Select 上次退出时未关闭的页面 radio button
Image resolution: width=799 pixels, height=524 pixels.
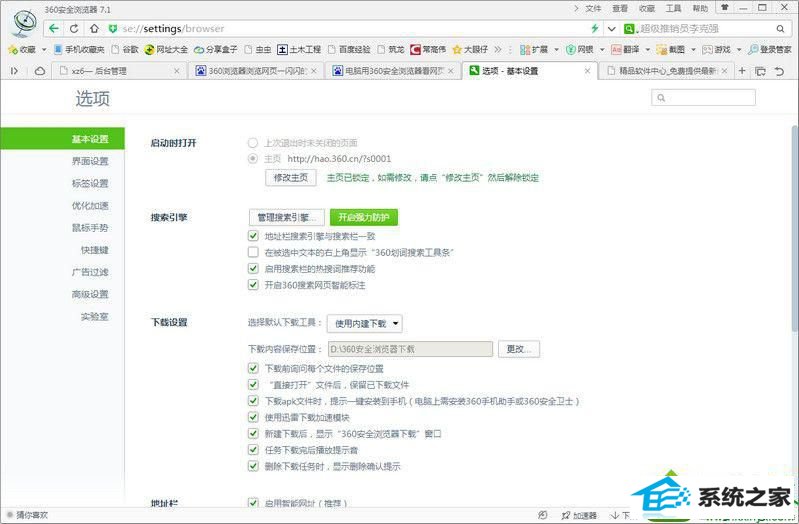pos(253,143)
